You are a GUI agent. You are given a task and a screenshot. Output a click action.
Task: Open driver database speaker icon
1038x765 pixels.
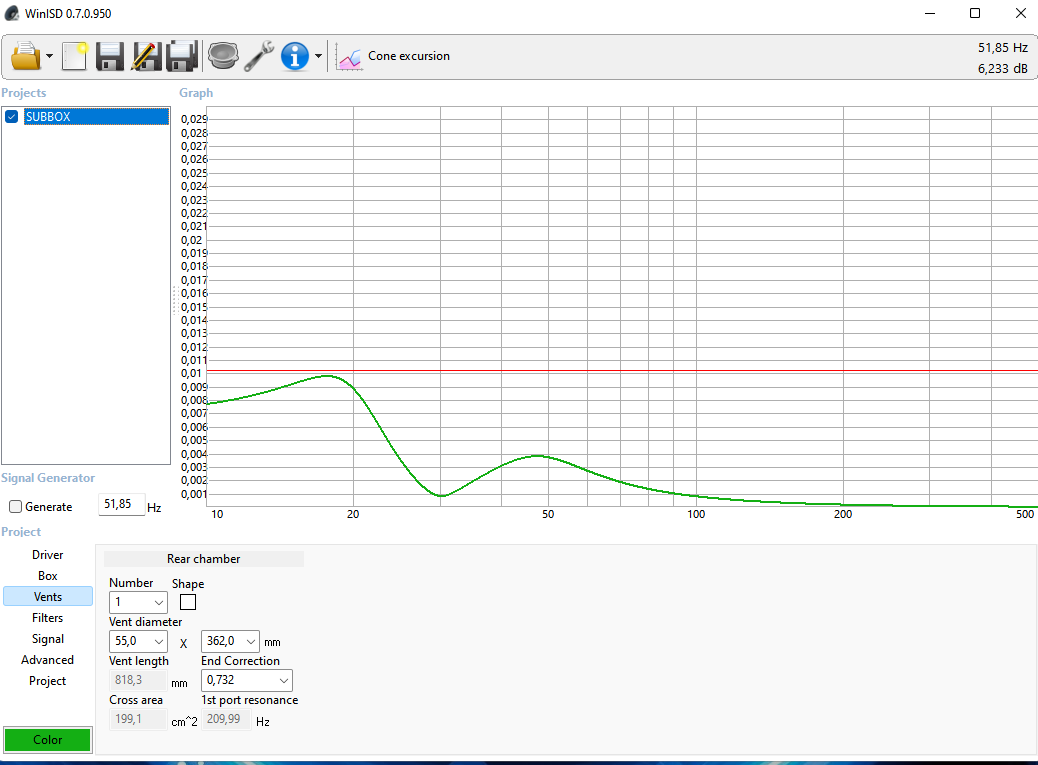(223, 56)
